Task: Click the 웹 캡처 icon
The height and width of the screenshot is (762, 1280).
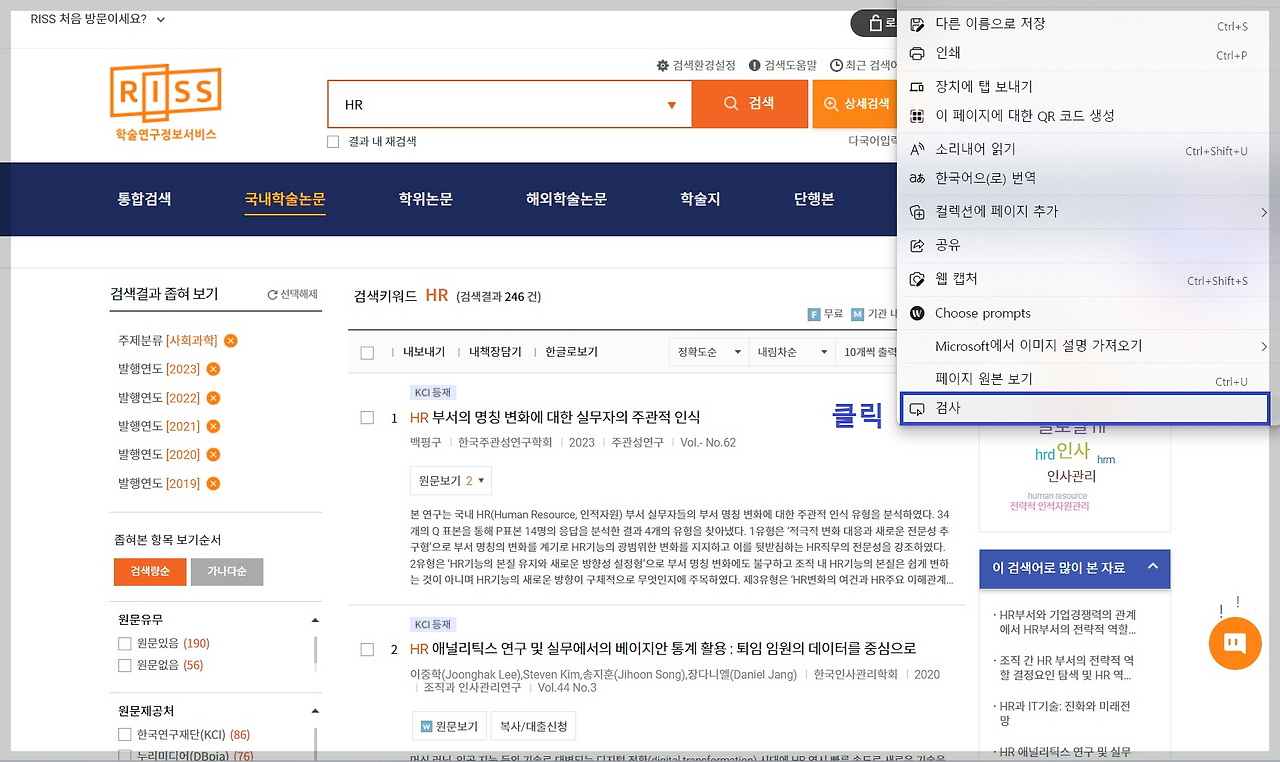Action: [917, 279]
